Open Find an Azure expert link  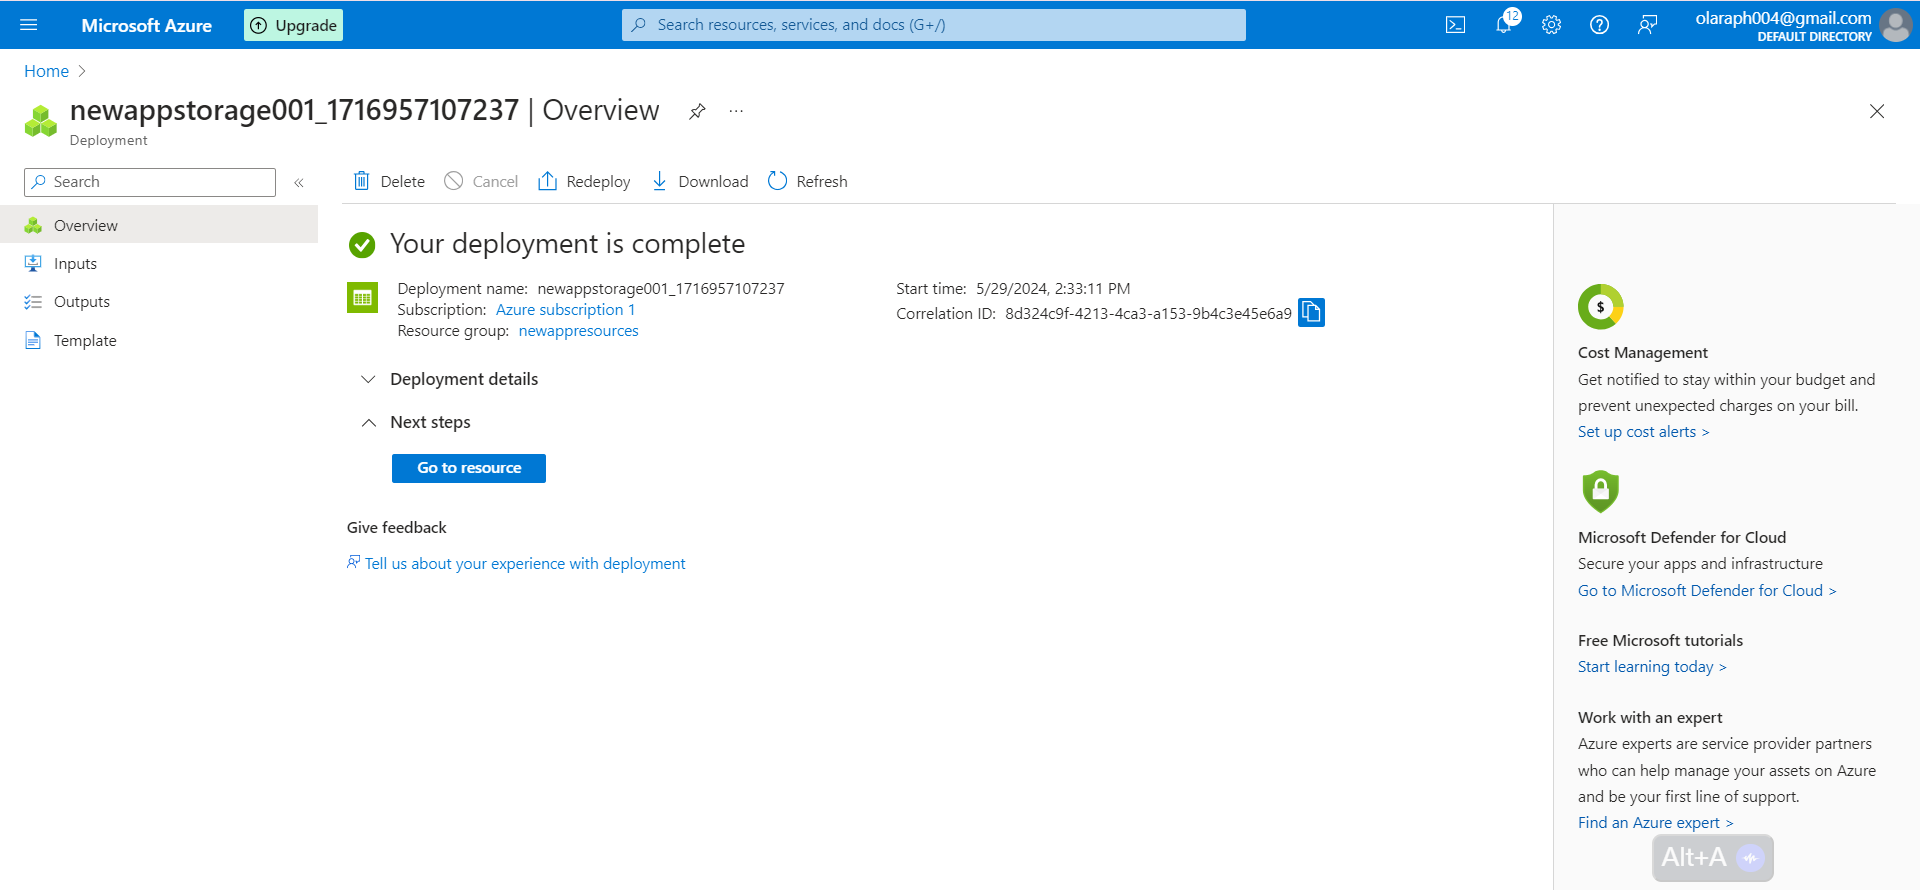point(1656,823)
